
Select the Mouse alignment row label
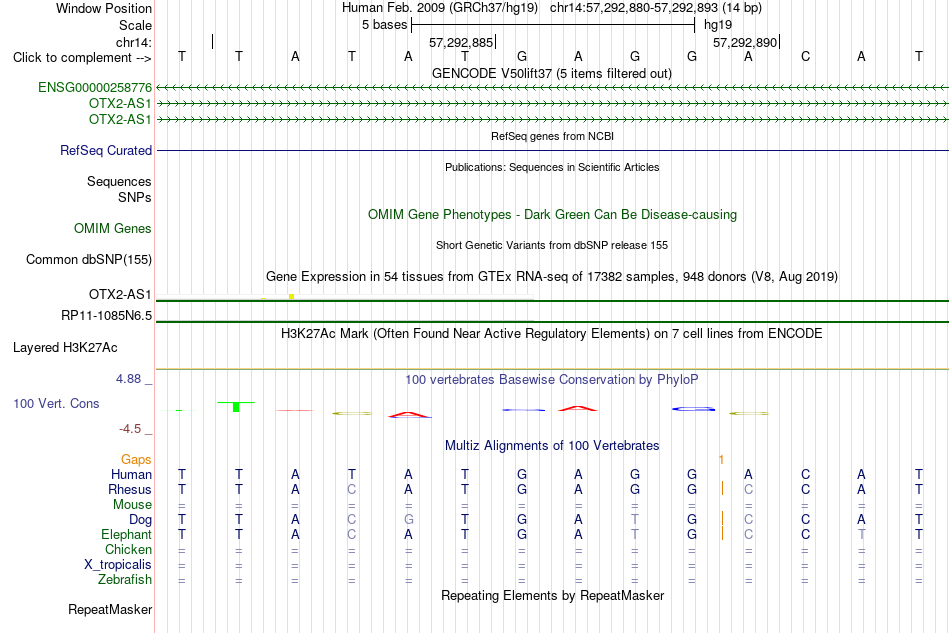pos(132,505)
